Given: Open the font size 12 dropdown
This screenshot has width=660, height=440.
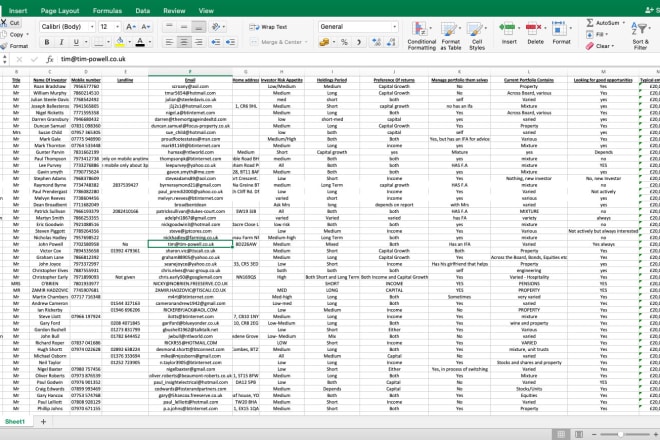Looking at the screenshot, I should [x=109, y=27].
